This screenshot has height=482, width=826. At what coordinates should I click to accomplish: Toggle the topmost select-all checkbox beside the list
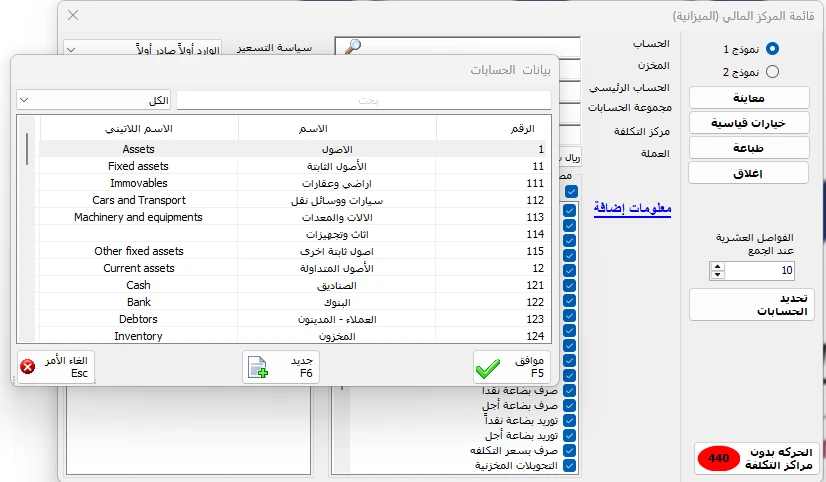572,191
